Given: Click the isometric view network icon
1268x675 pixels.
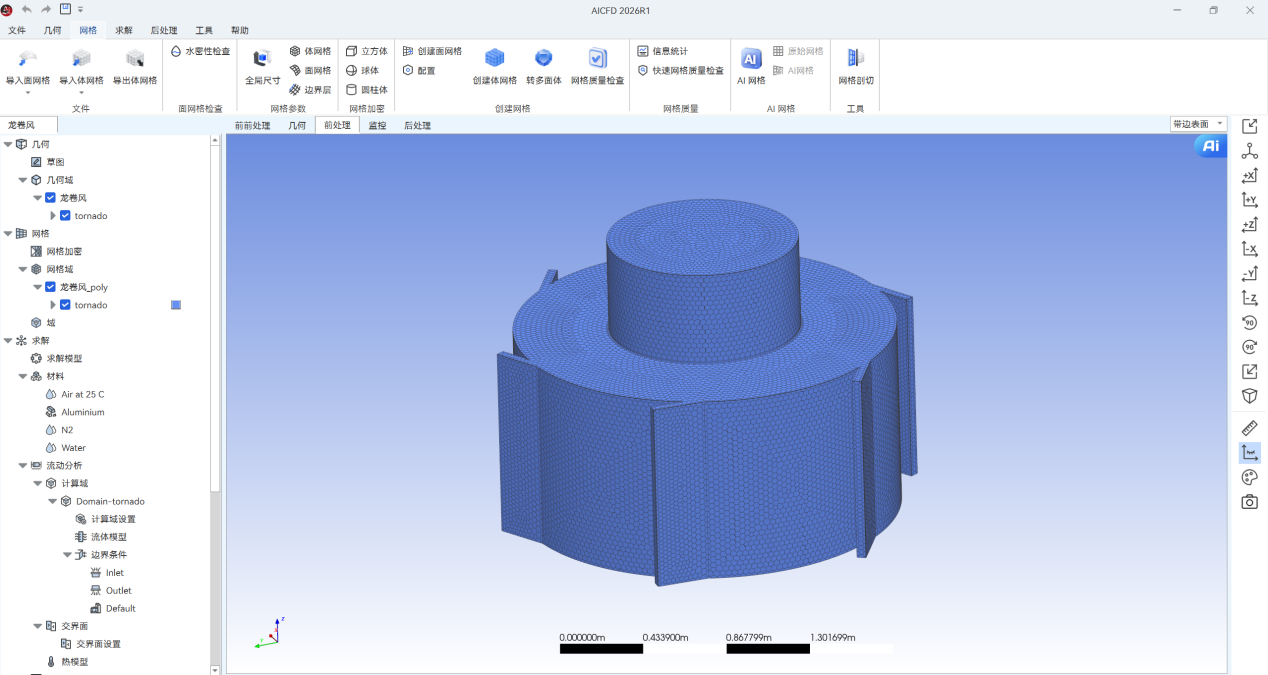Looking at the screenshot, I should click(1249, 151).
